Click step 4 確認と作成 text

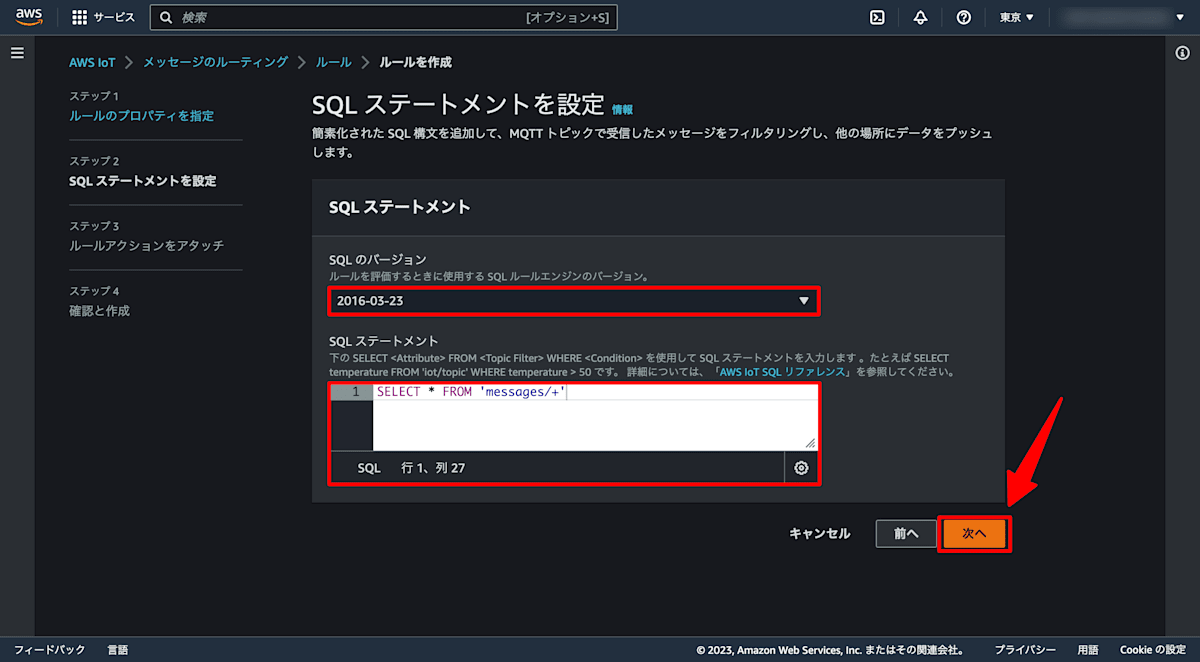point(99,311)
